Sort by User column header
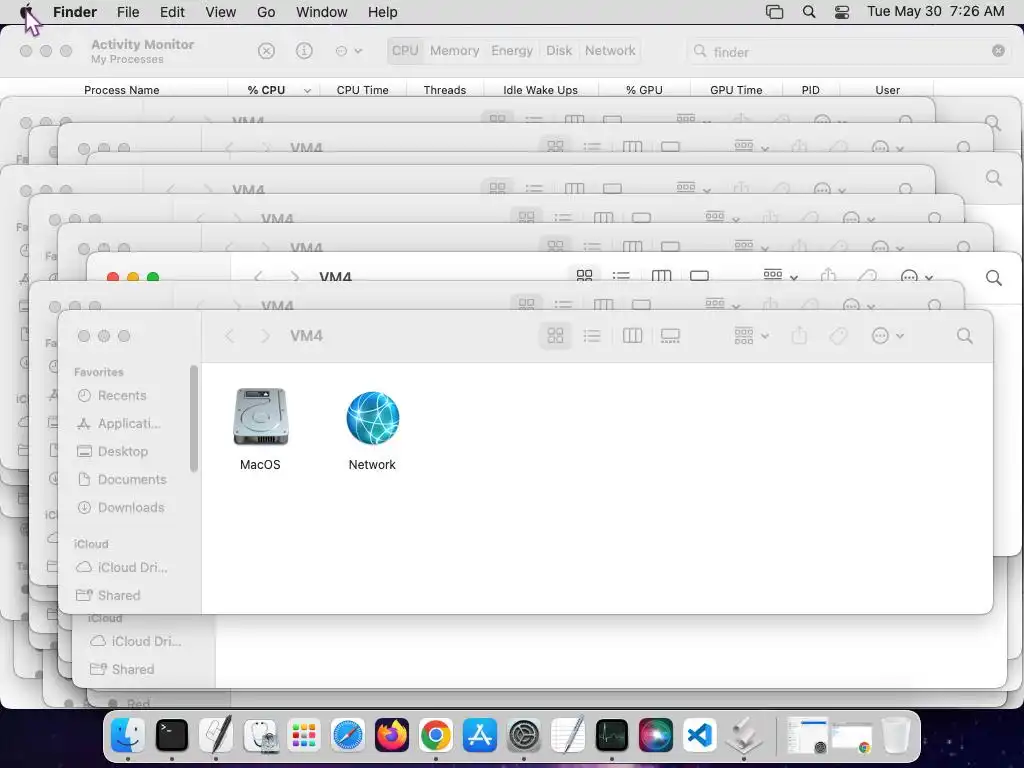The width and height of the screenshot is (1024, 768). click(888, 90)
